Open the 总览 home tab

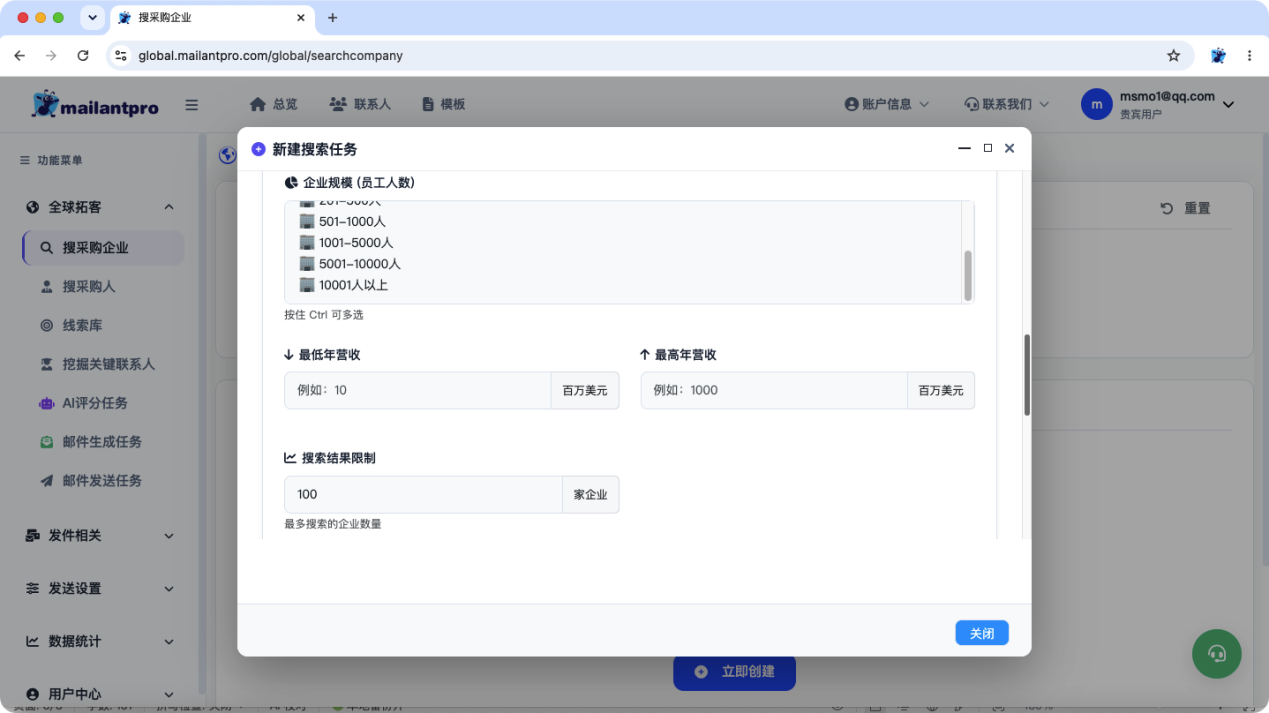(274, 104)
